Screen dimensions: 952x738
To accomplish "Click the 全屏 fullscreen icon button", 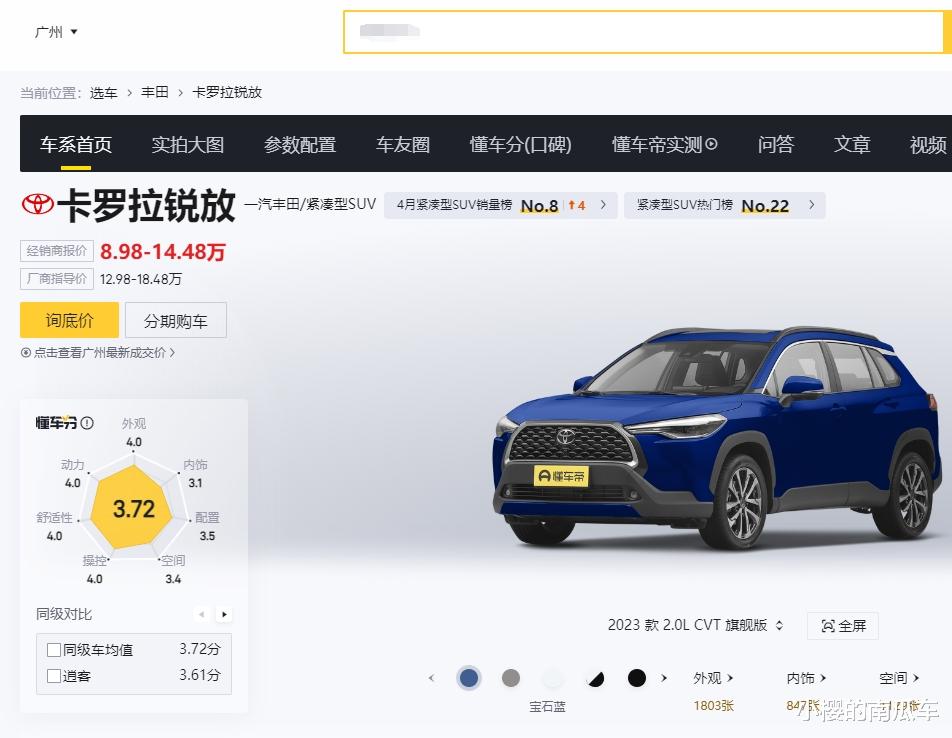I will 843,626.
